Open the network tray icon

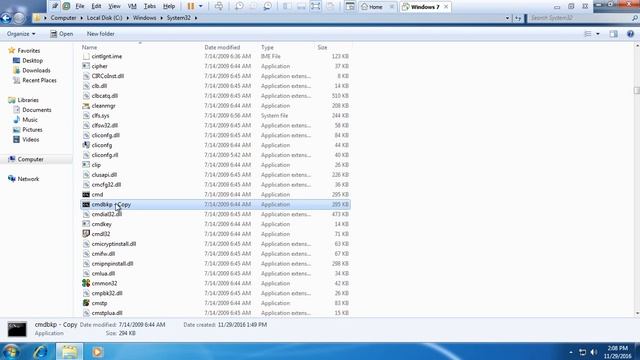coord(582,352)
